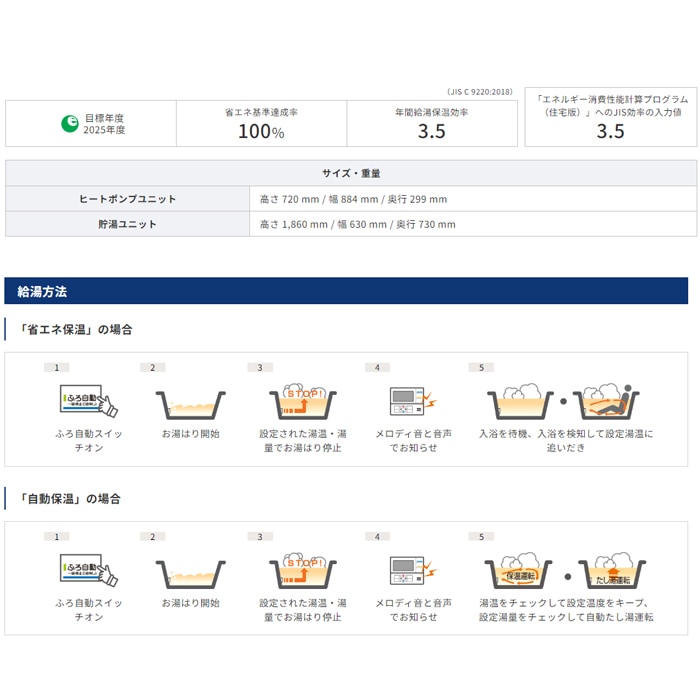
Task: Click the person bathing in tub icon
Action: point(609,400)
